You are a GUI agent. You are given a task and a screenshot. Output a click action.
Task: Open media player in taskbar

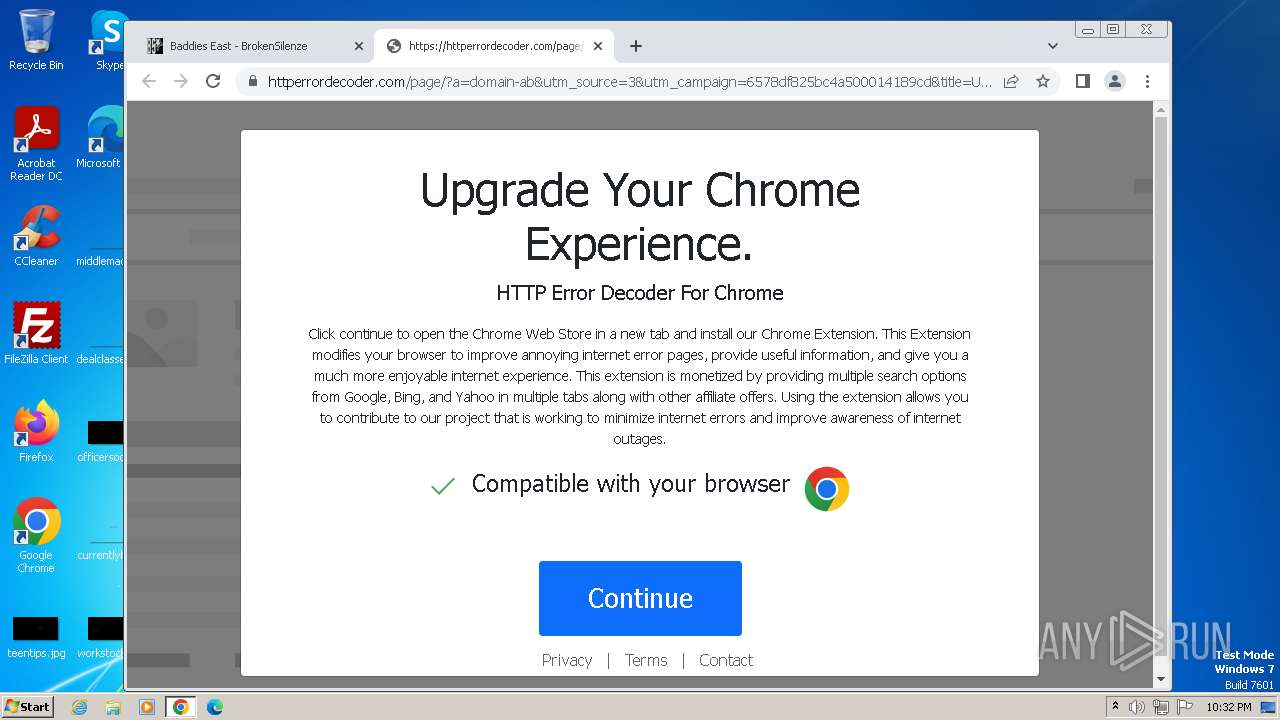pos(147,707)
